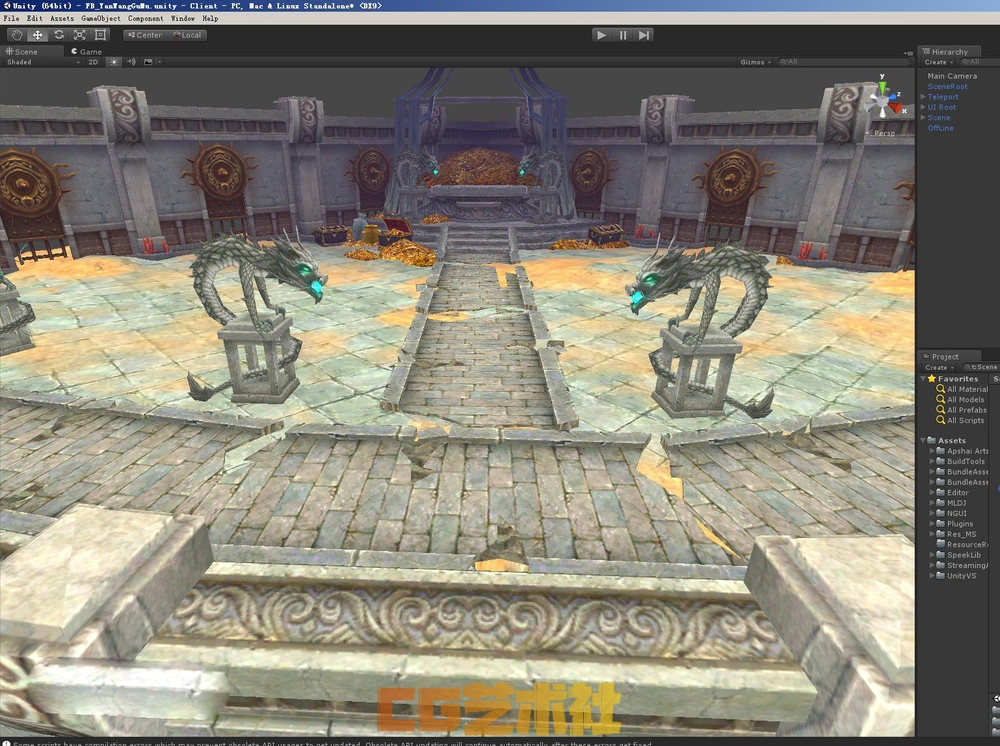Expand the Teleport object
The height and width of the screenshot is (746, 1000).
(x=923, y=97)
